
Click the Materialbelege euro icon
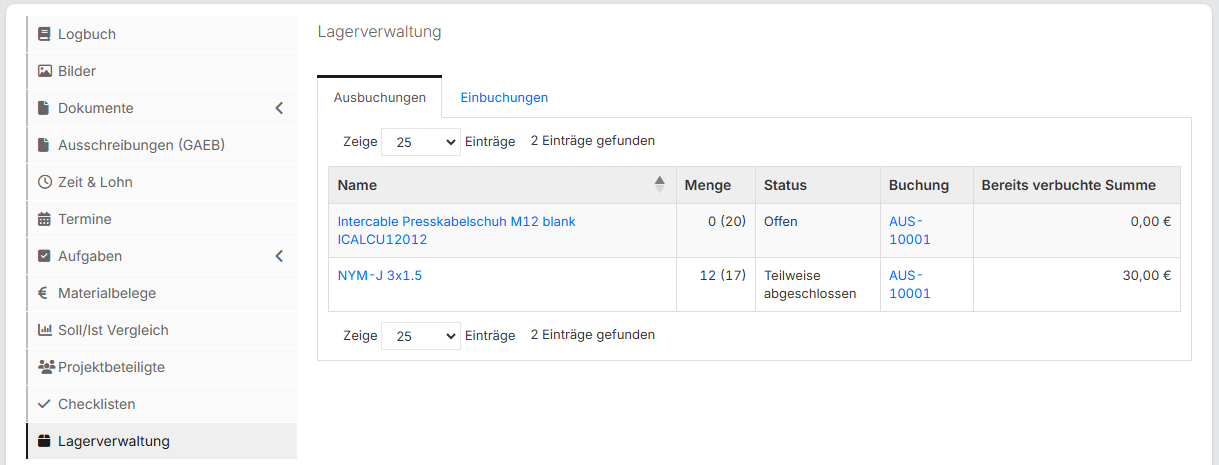(x=44, y=293)
